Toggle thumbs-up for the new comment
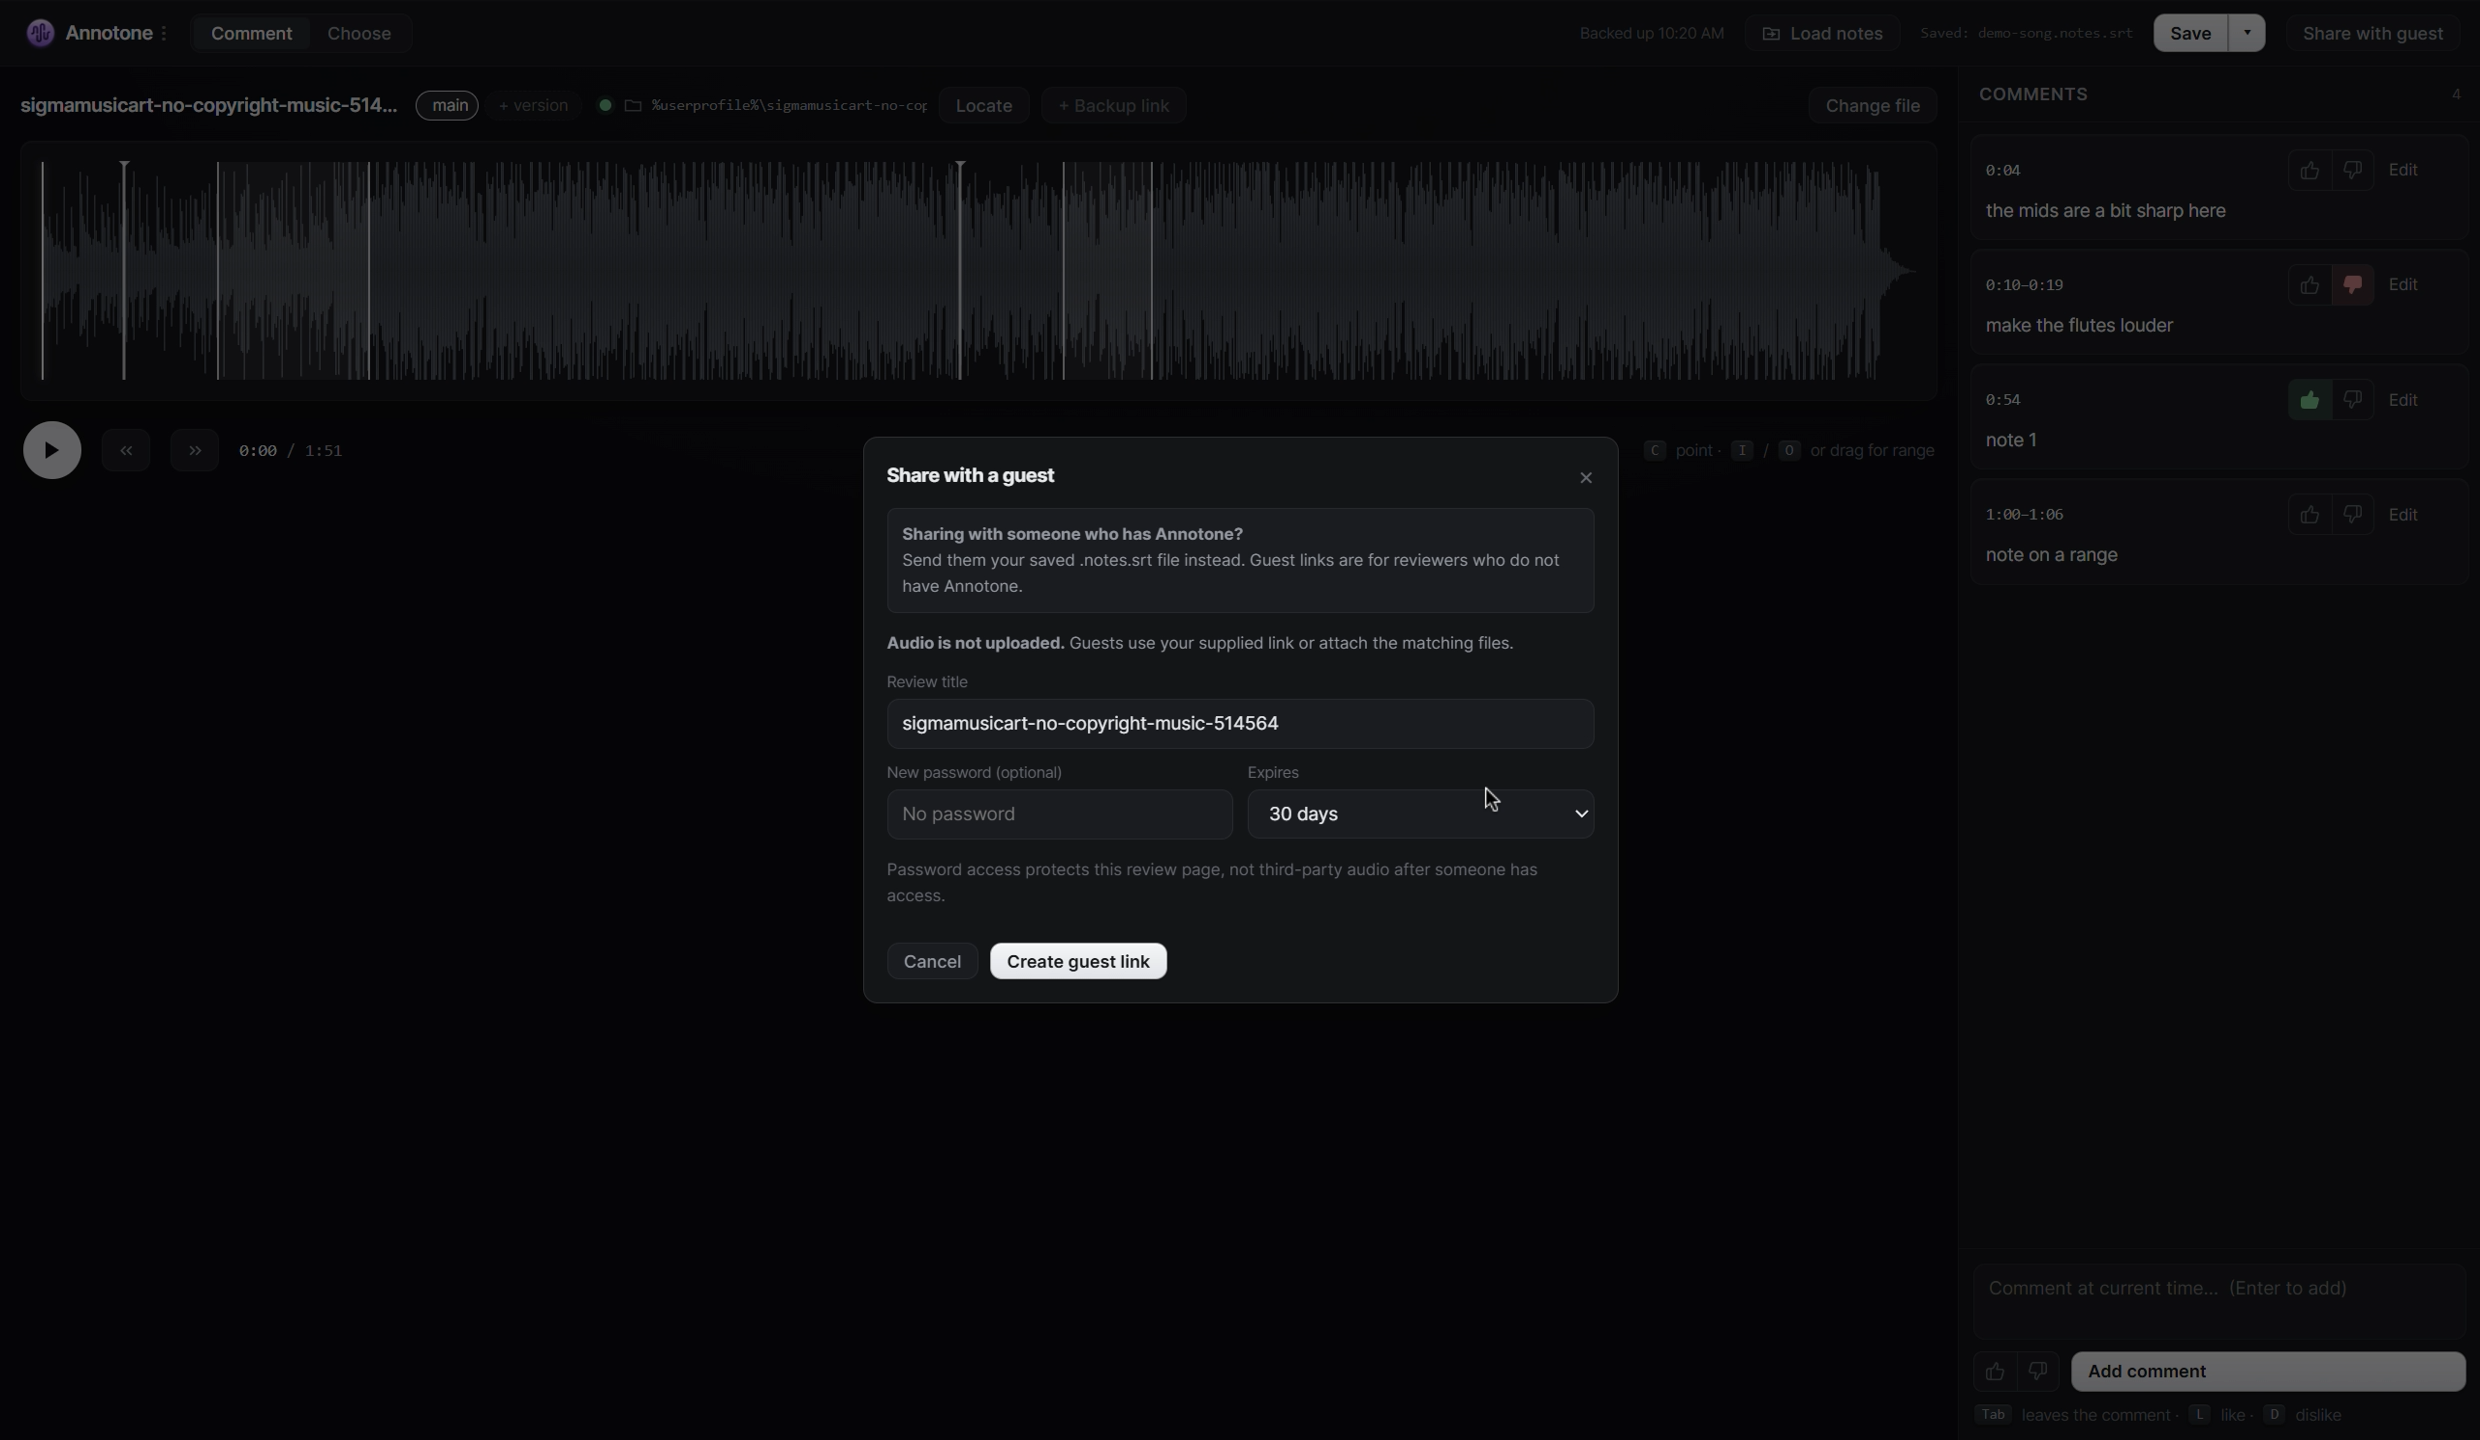2480x1440 pixels. pos(1994,1372)
